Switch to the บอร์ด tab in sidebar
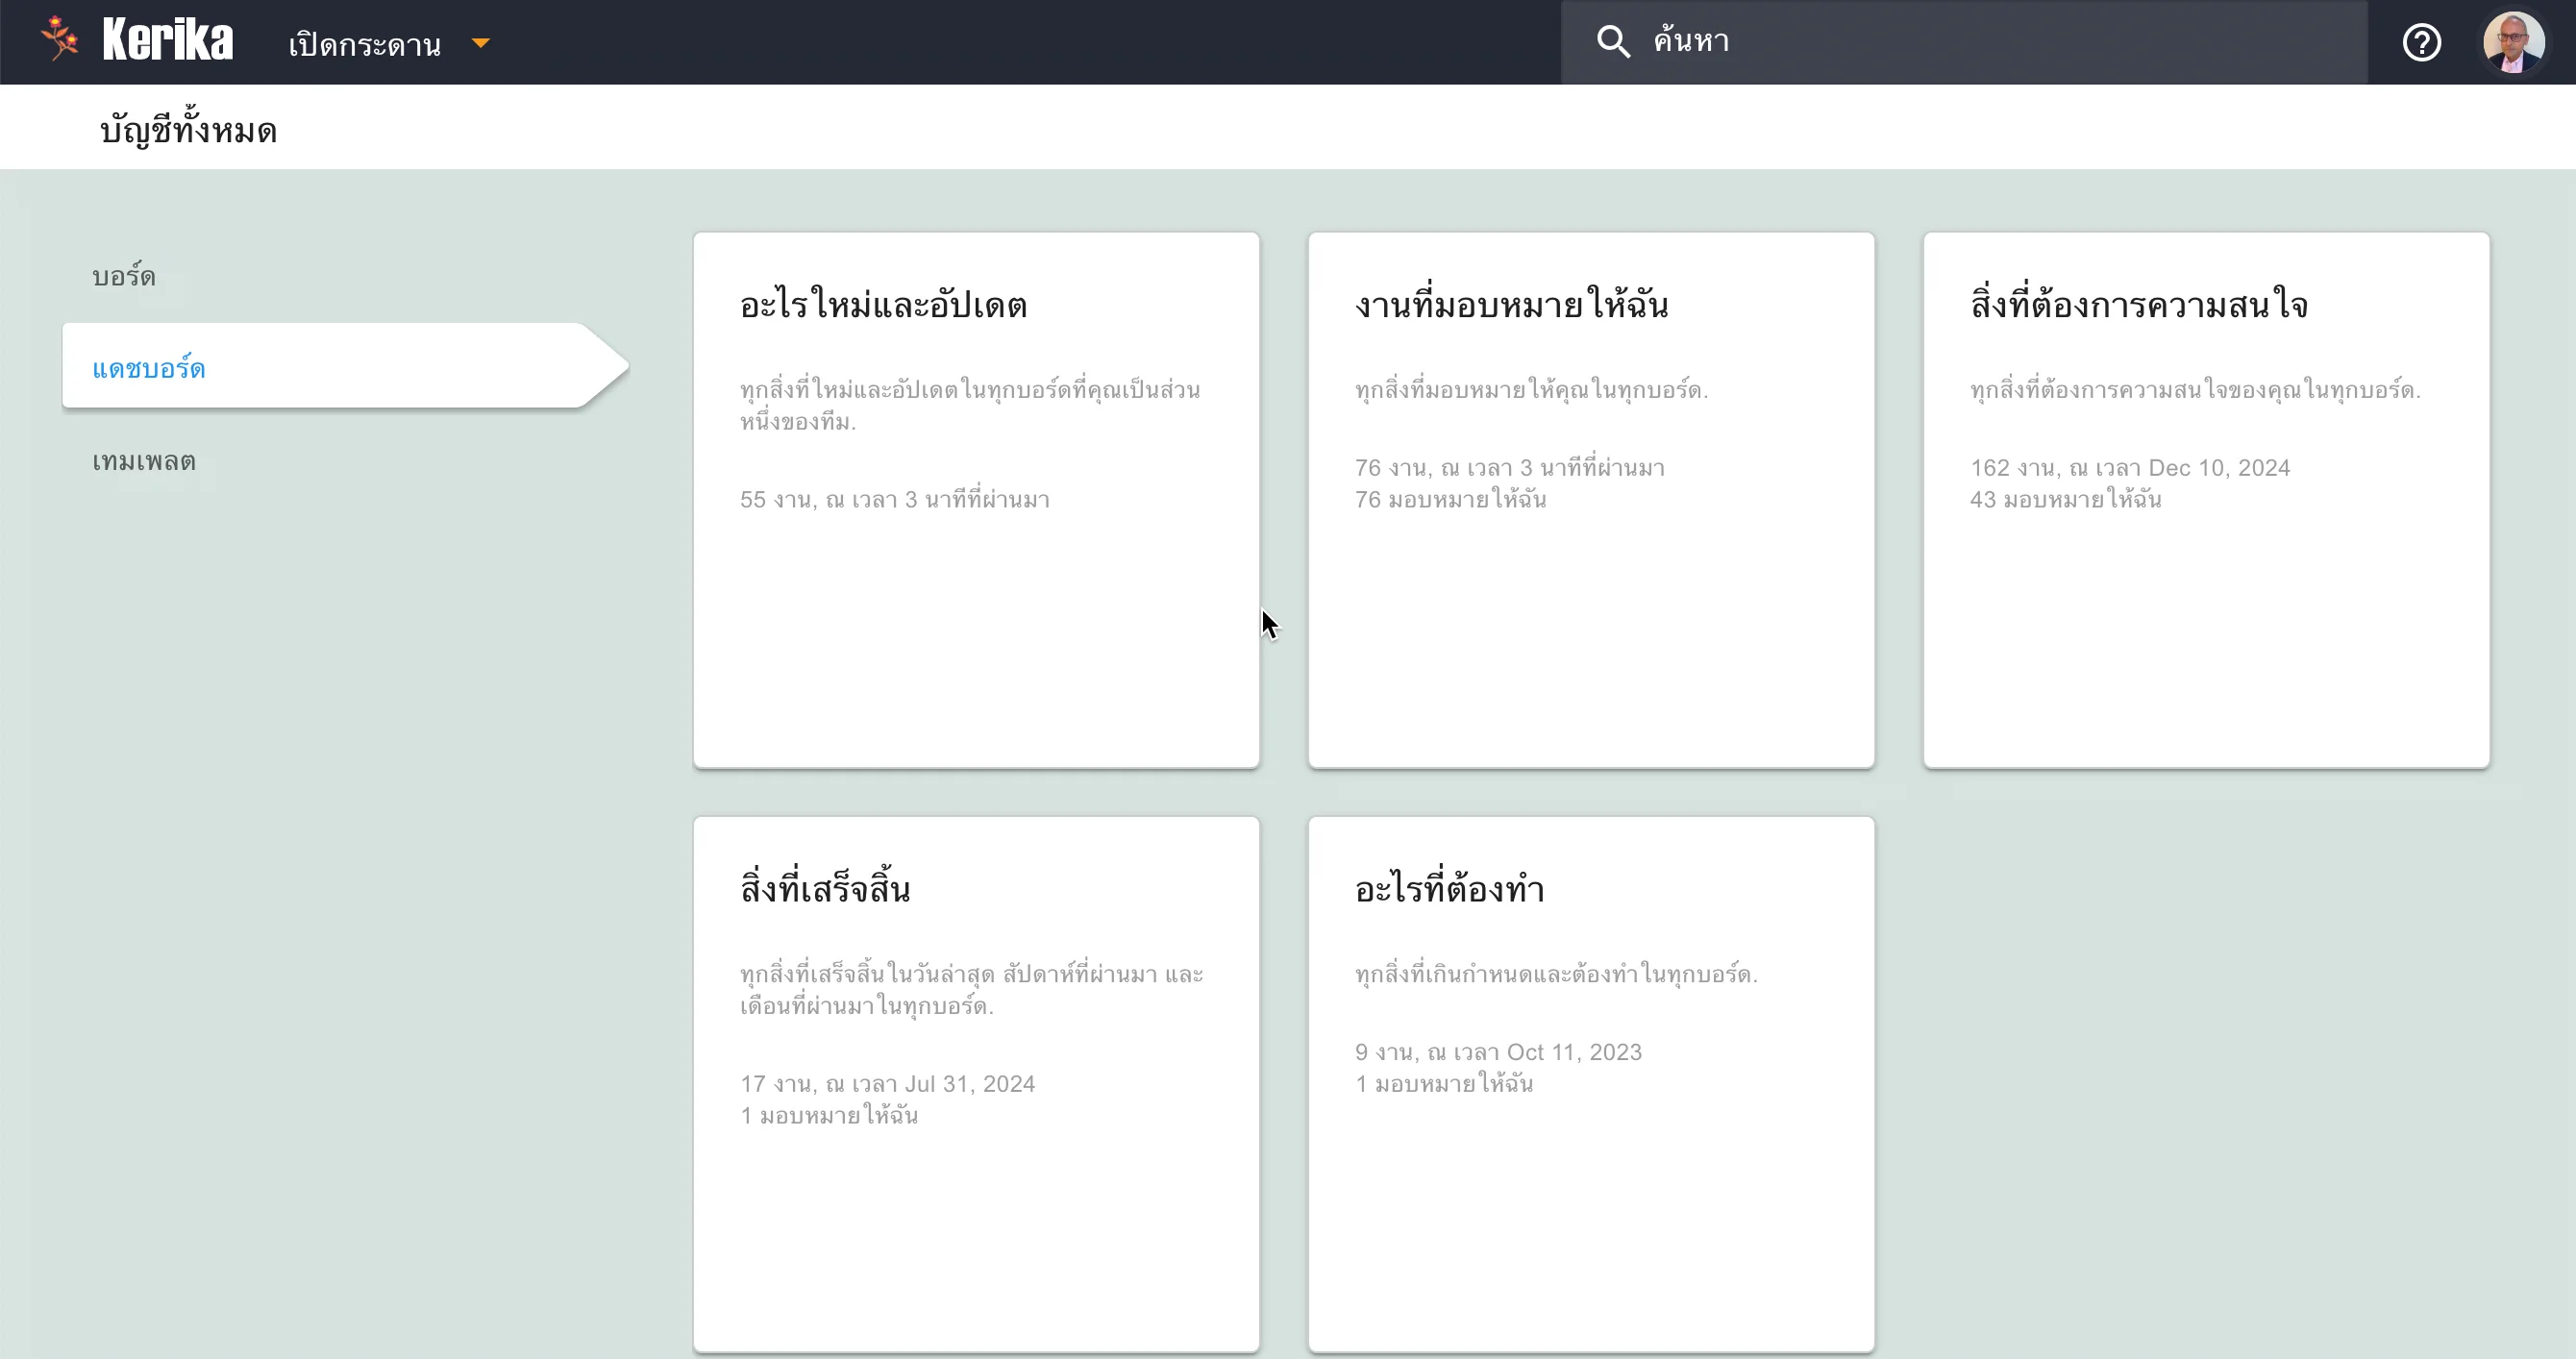Viewport: 2576px width, 1359px height. coord(124,276)
